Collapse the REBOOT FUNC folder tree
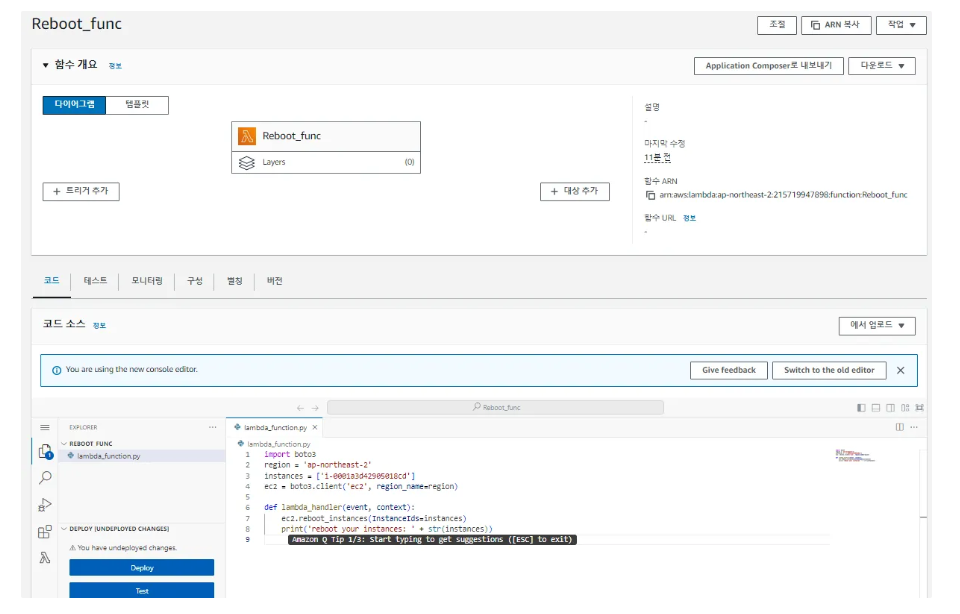This screenshot has height=614, width=960. click(64, 443)
